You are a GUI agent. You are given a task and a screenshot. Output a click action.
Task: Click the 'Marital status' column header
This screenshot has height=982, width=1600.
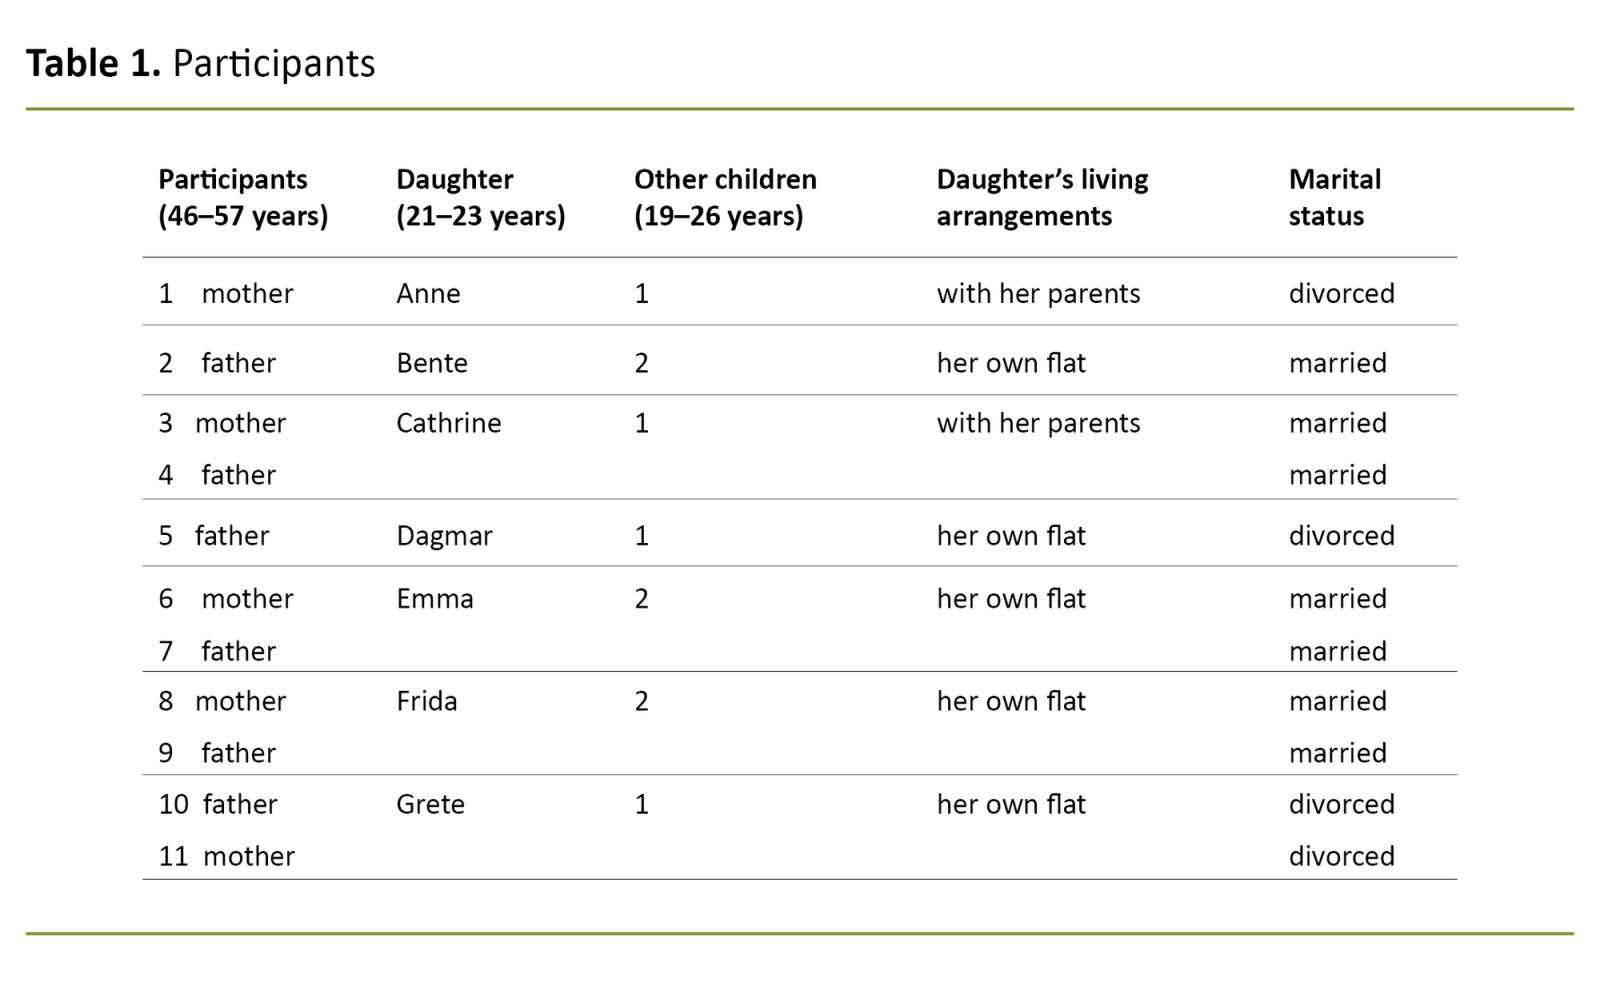click(x=1334, y=198)
